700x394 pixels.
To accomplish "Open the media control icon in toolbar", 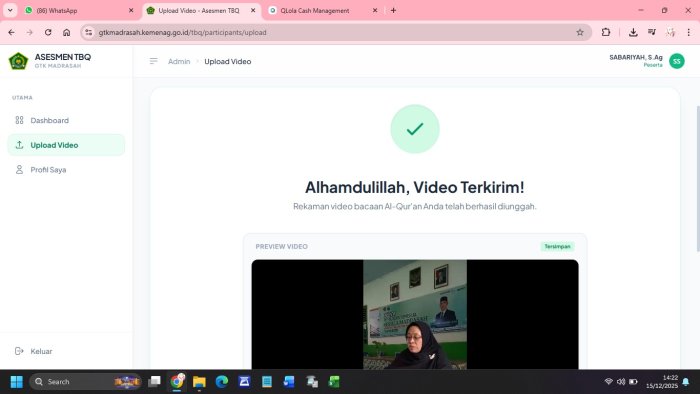I will (x=652, y=32).
